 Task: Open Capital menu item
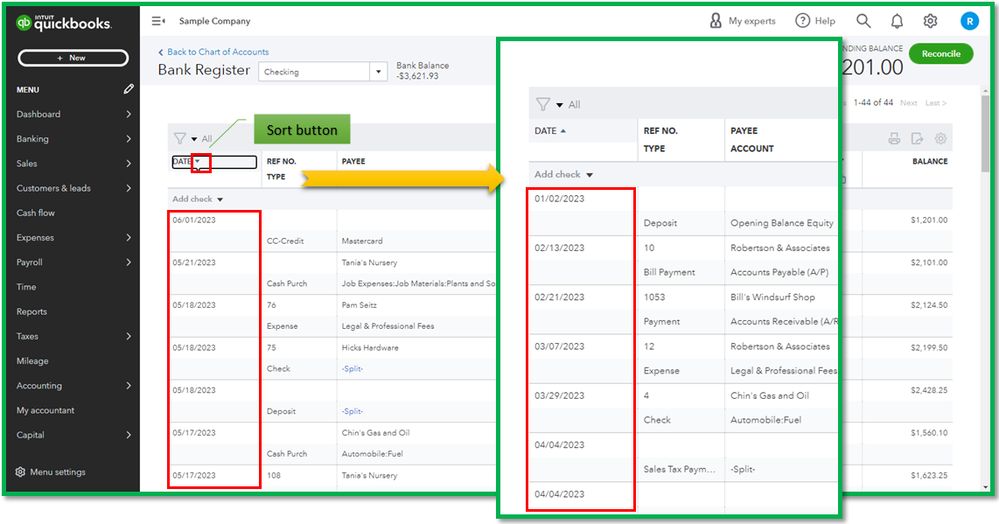31,435
